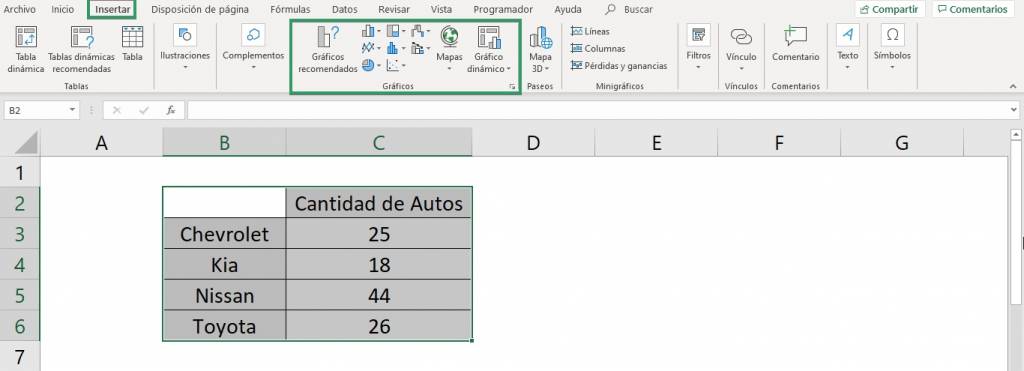Open the Filtros menu
The image size is (1024, 371).
tap(698, 47)
